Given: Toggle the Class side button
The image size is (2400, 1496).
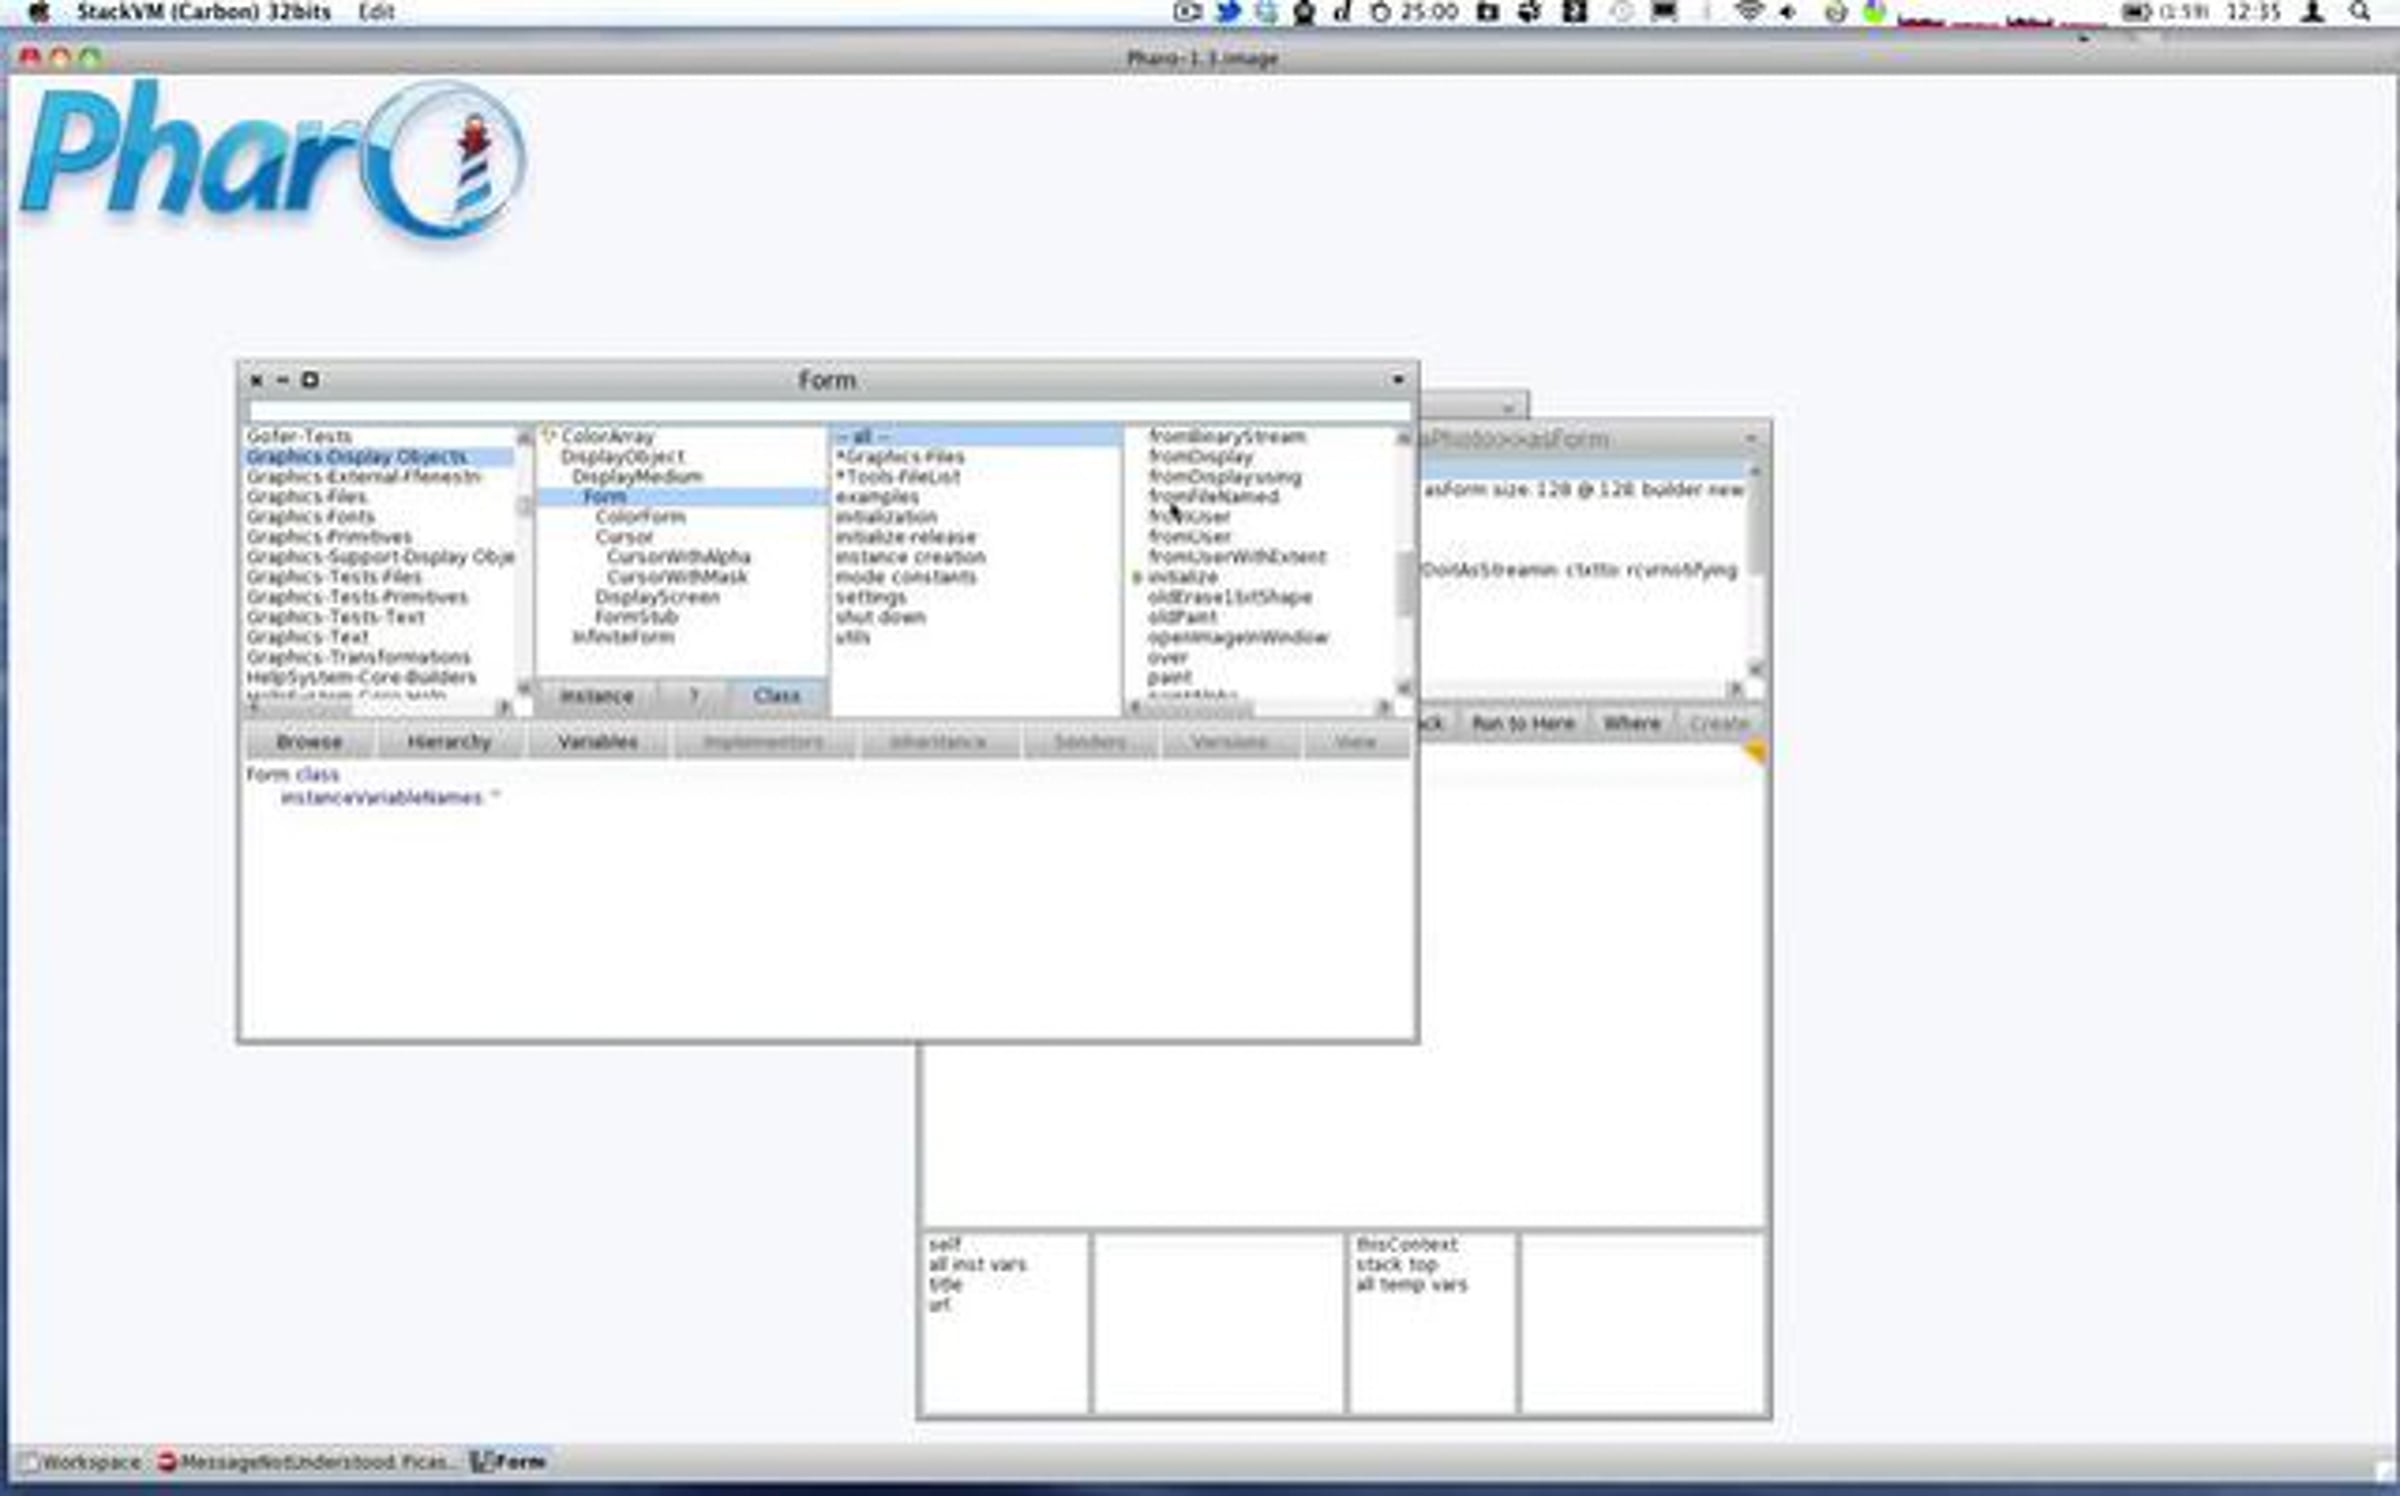Looking at the screenshot, I should (x=777, y=696).
